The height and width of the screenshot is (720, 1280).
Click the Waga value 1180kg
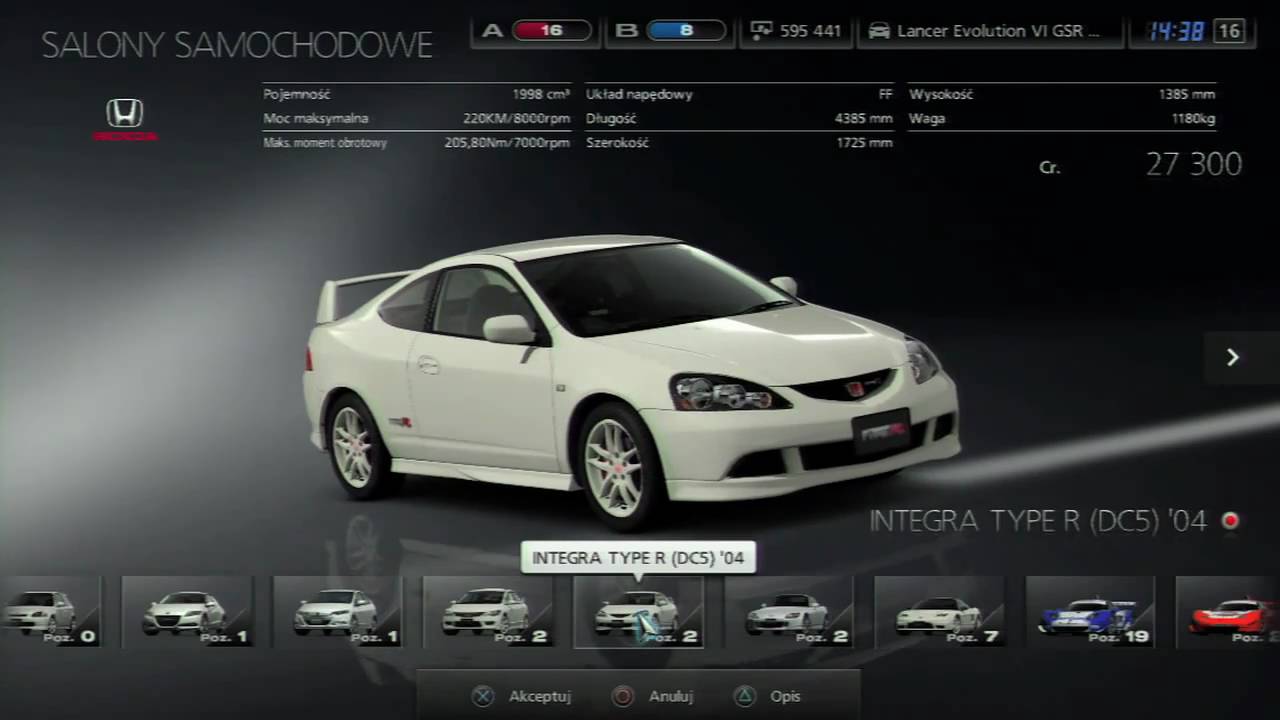click(1193, 118)
